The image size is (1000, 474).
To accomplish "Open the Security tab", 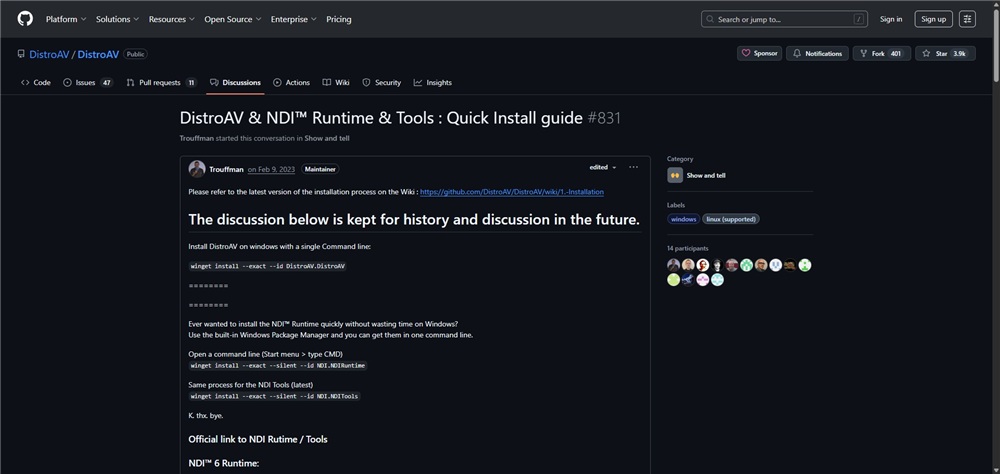I will (381, 82).
